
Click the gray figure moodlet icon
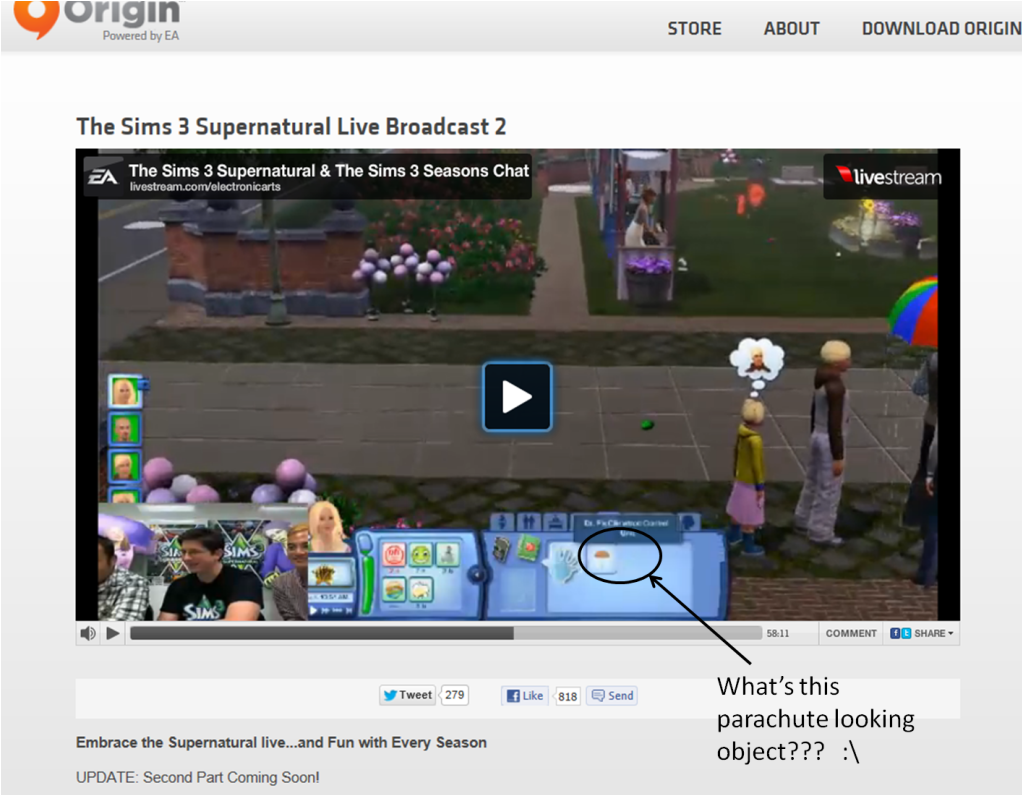pyautogui.click(x=448, y=555)
